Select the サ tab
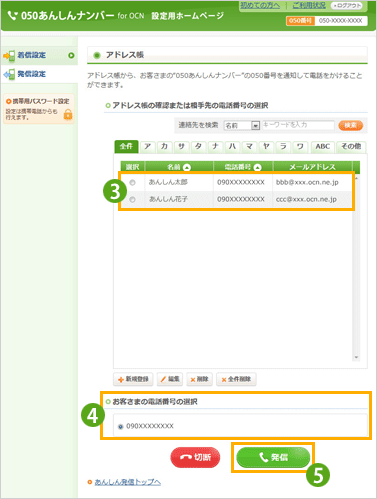This screenshot has width=377, height=499. (181, 147)
